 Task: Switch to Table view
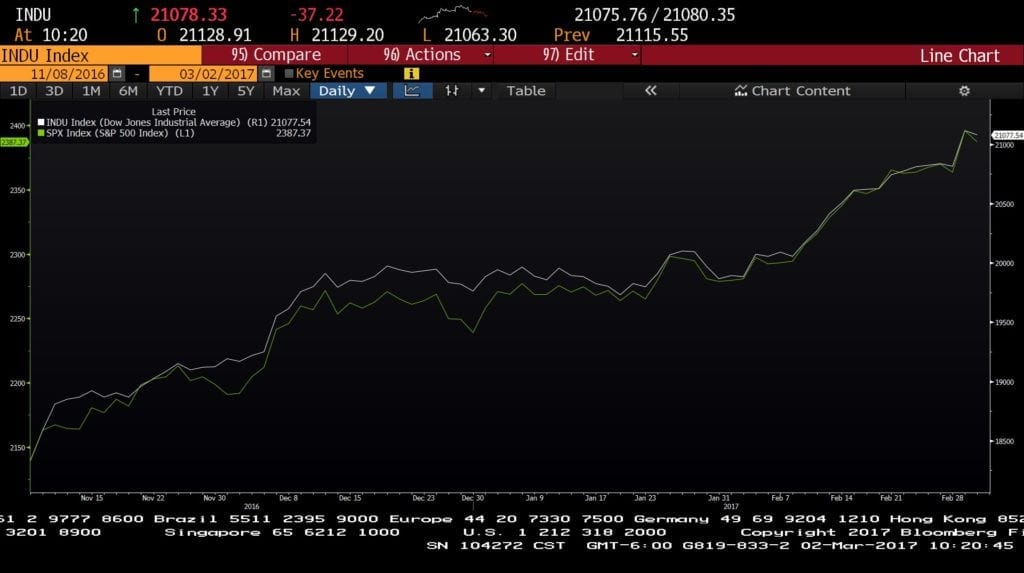526,91
